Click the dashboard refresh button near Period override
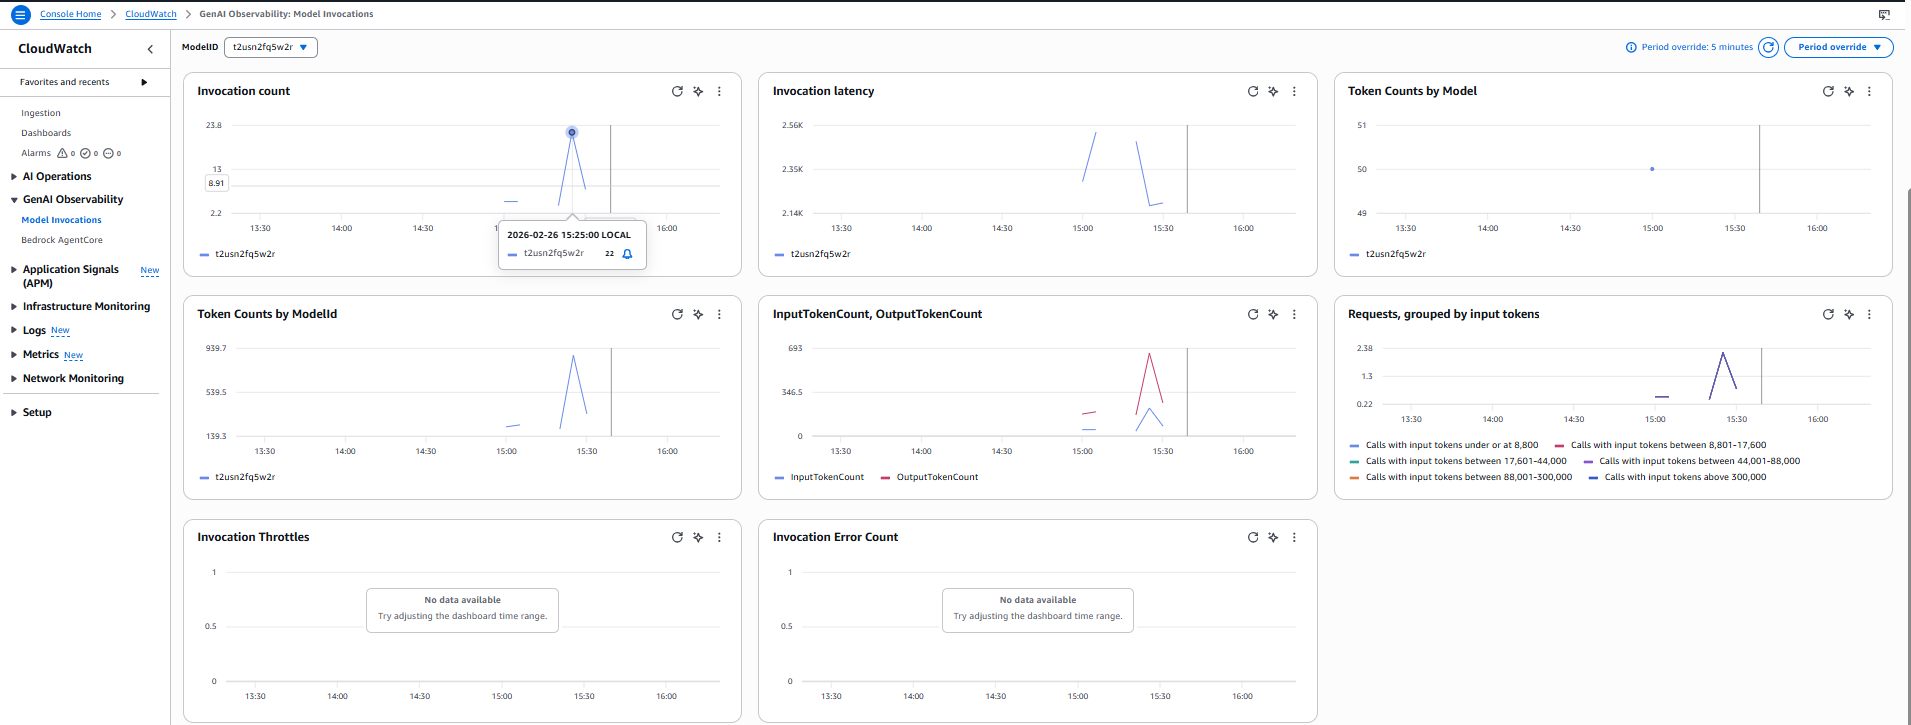This screenshot has width=1911, height=725. 1768,47
